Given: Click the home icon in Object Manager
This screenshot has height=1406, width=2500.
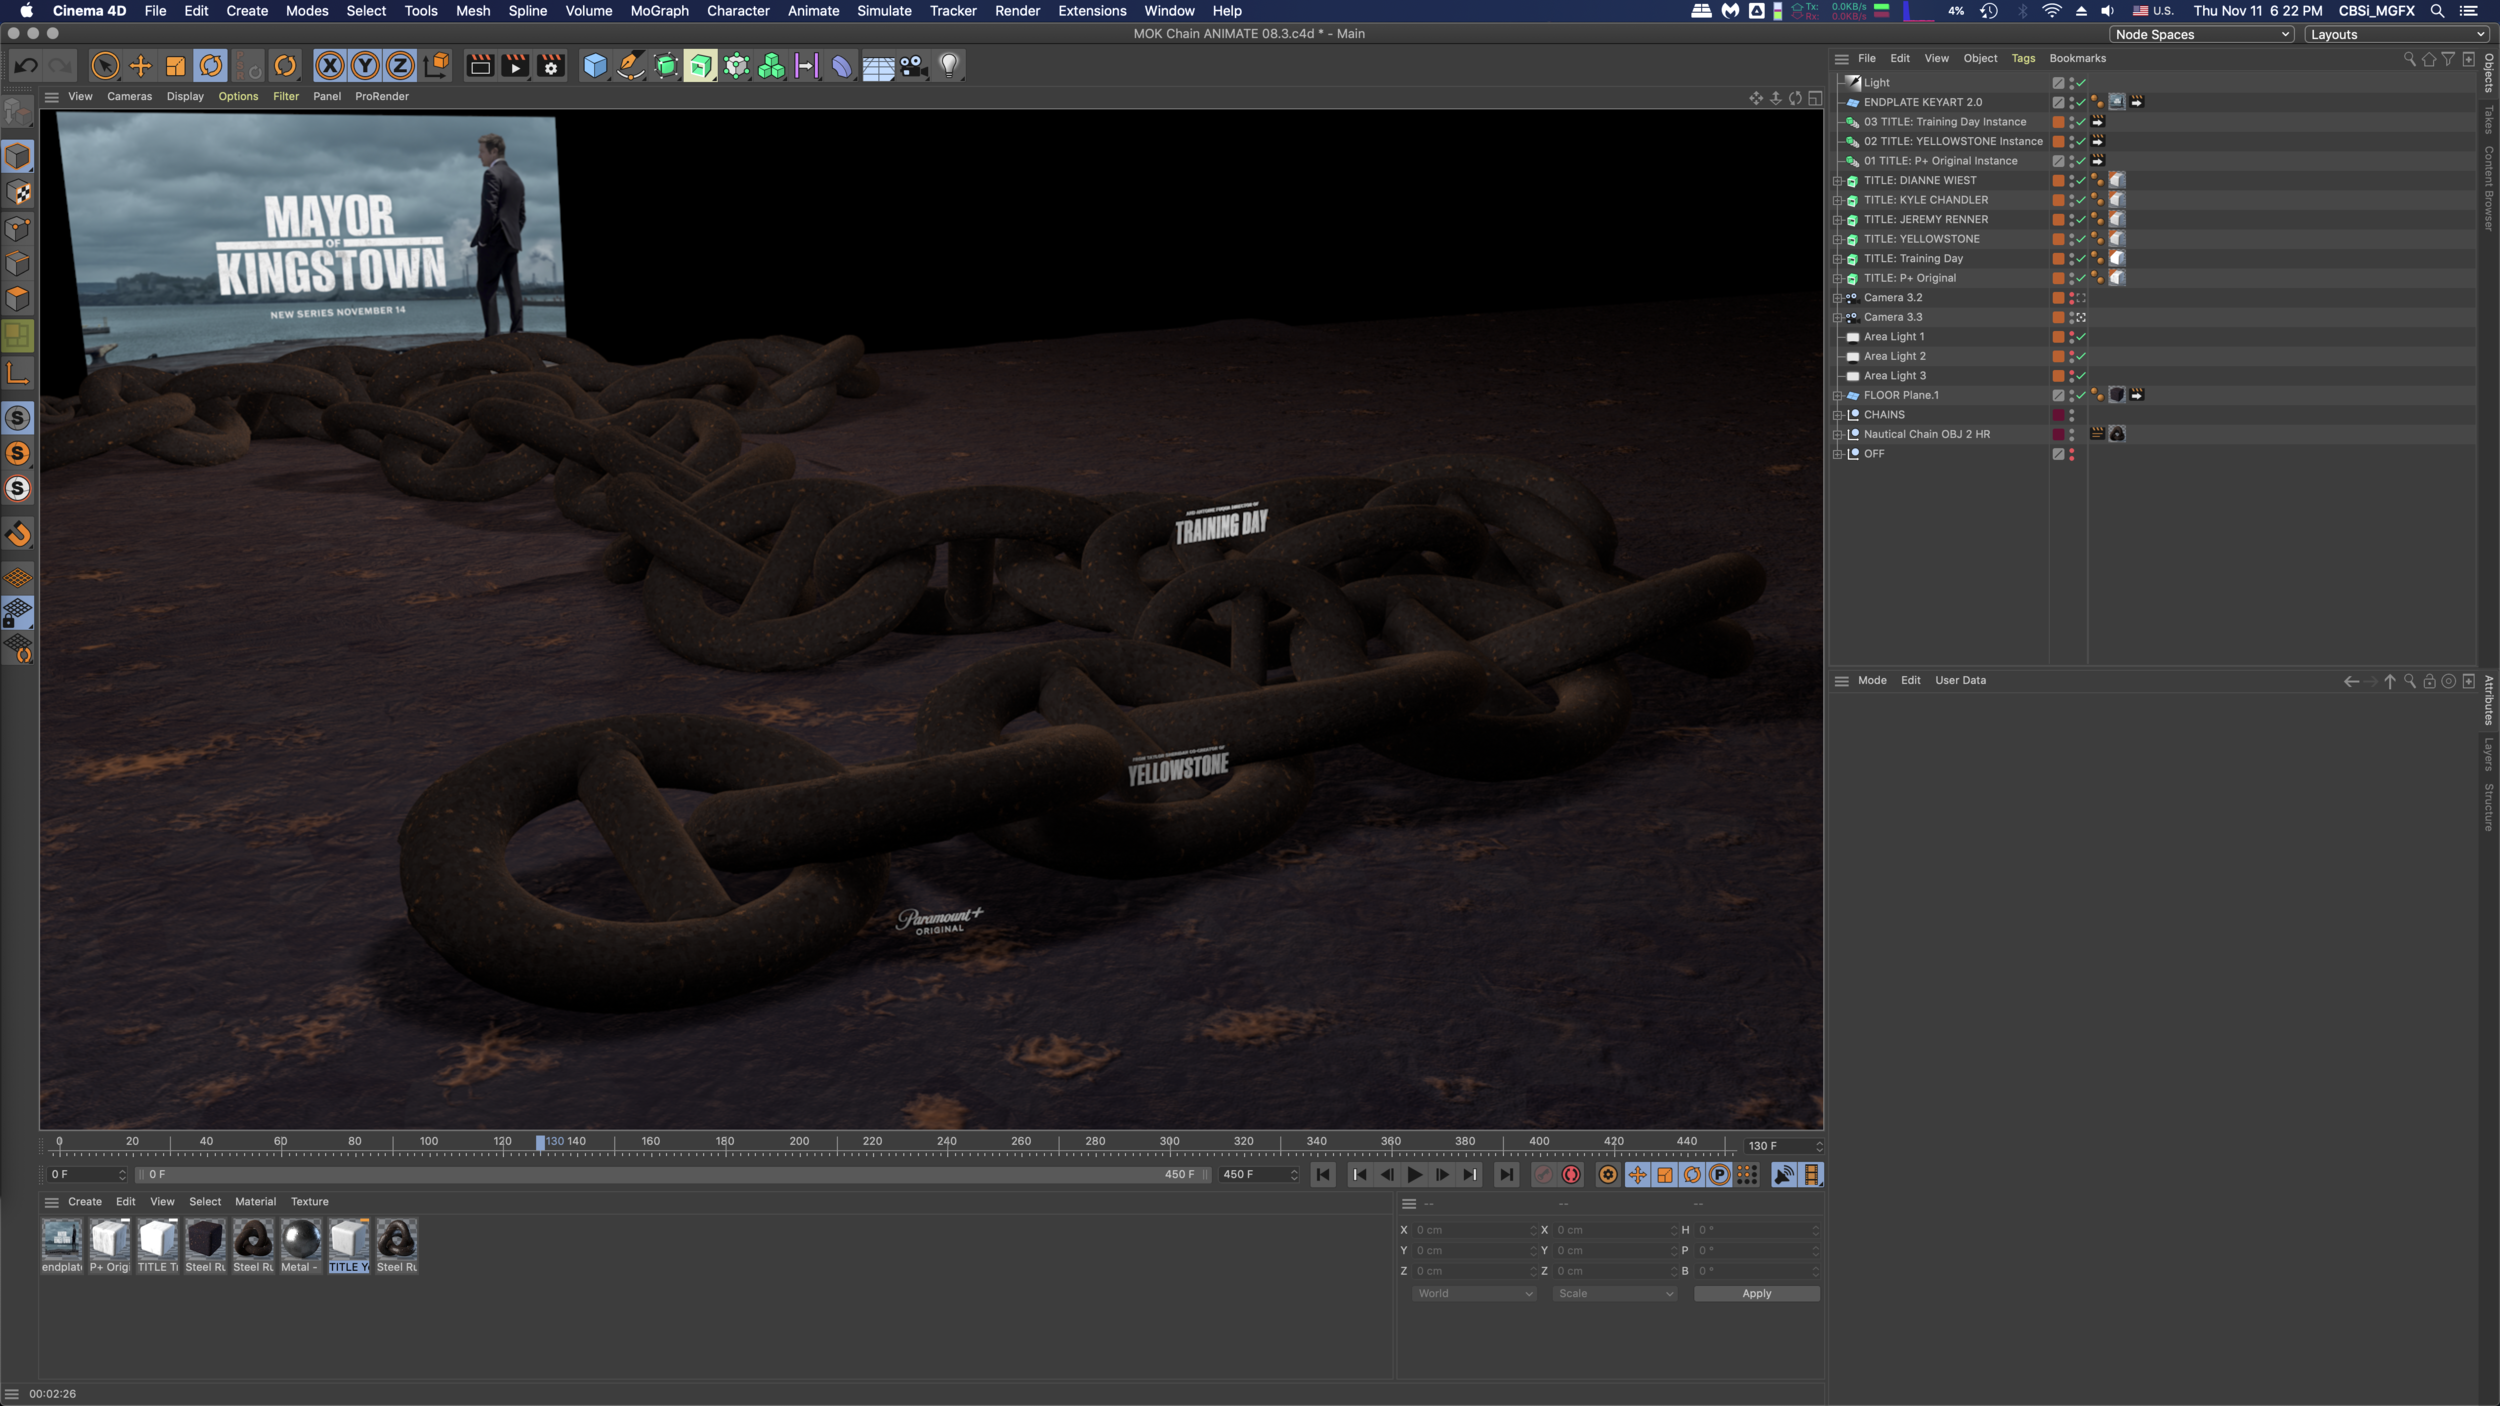Looking at the screenshot, I should coord(2429,59).
